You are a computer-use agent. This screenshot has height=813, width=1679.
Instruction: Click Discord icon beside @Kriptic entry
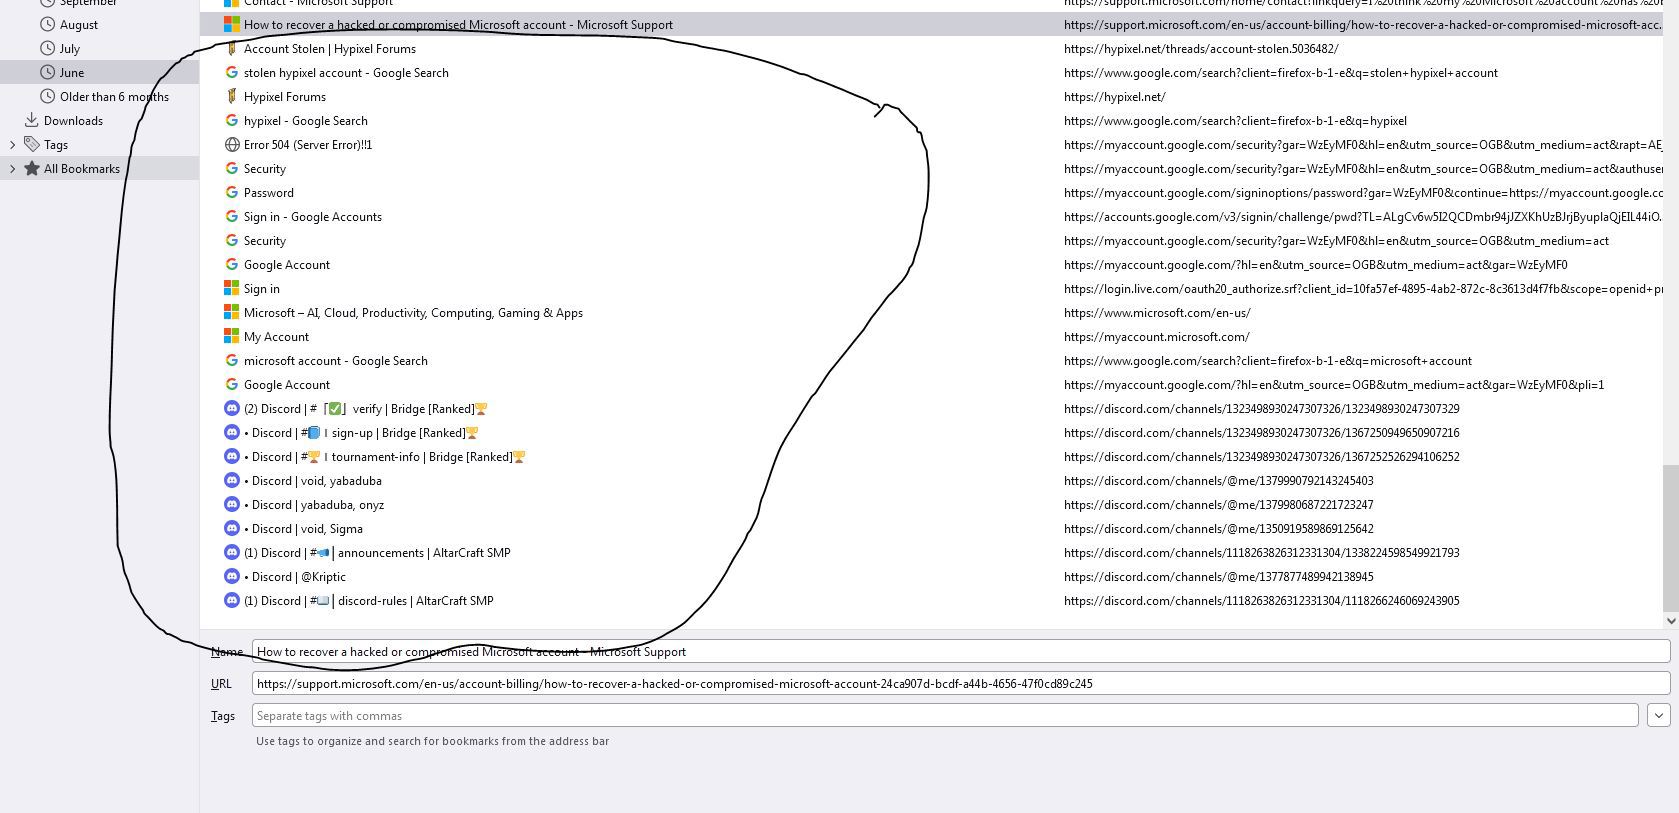(x=232, y=576)
